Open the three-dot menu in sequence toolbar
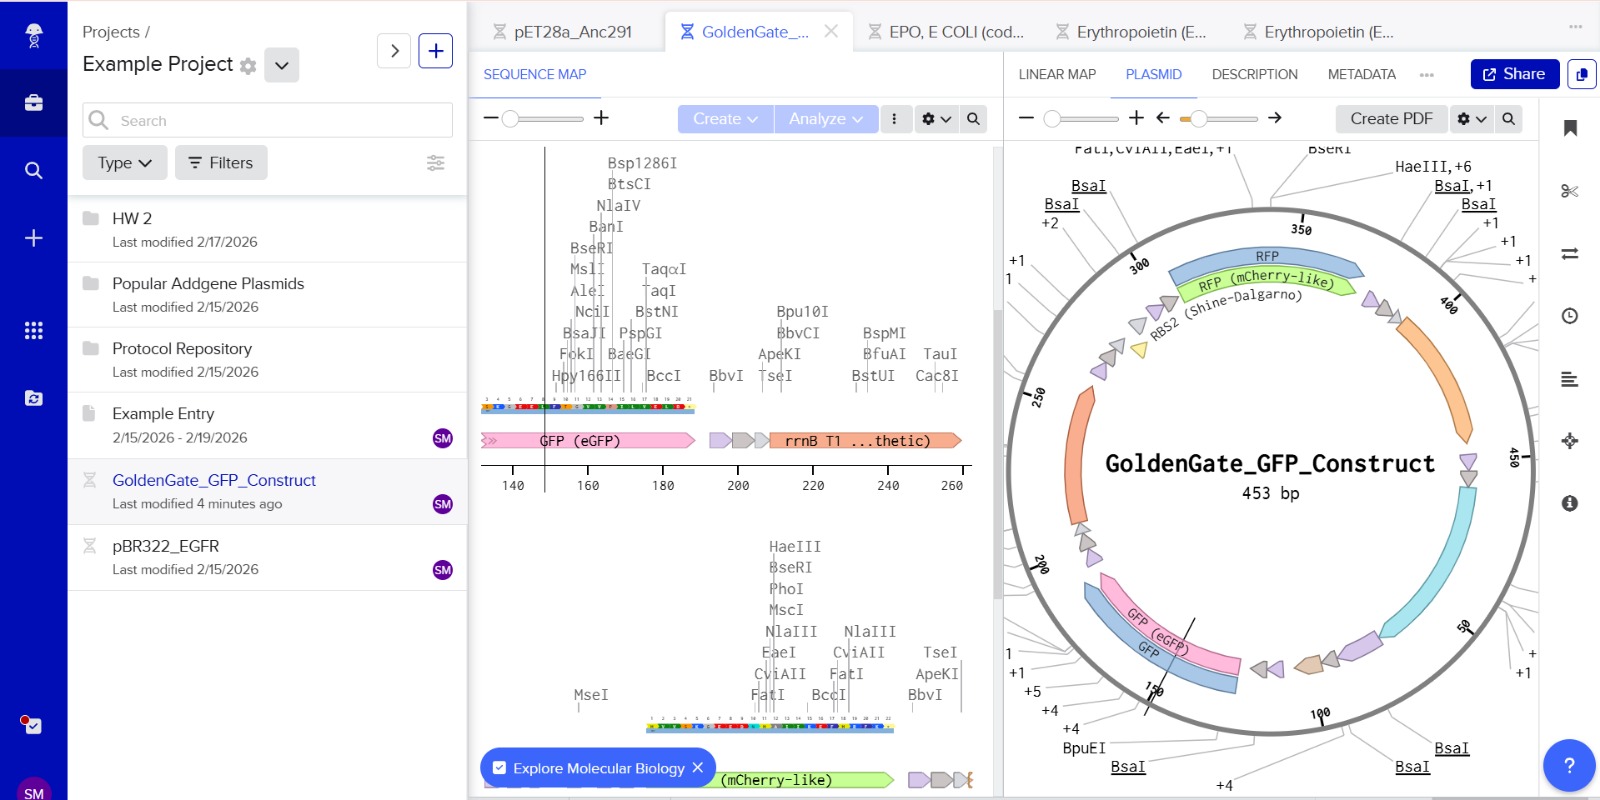Viewport: 1600px width, 800px height. pyautogui.click(x=894, y=119)
